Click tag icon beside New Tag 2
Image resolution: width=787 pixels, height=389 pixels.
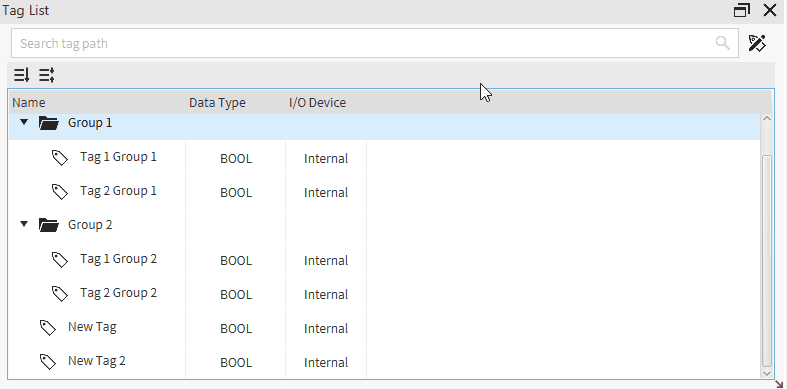point(48,362)
